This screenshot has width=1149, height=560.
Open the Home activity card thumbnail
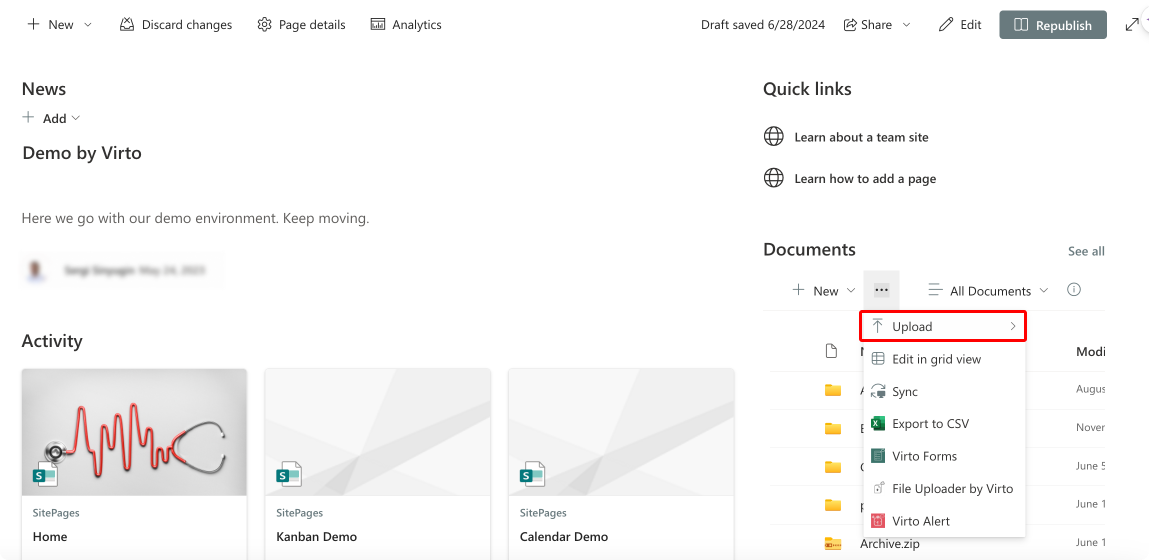click(x=134, y=432)
